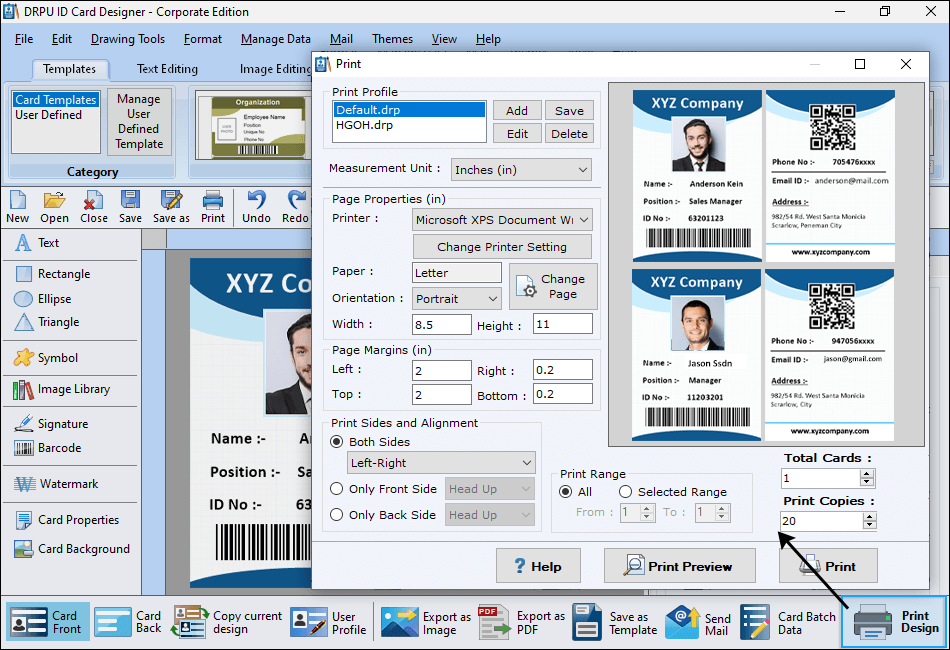Click Save print profile button
Screen dimensions: 950x650
(570, 111)
